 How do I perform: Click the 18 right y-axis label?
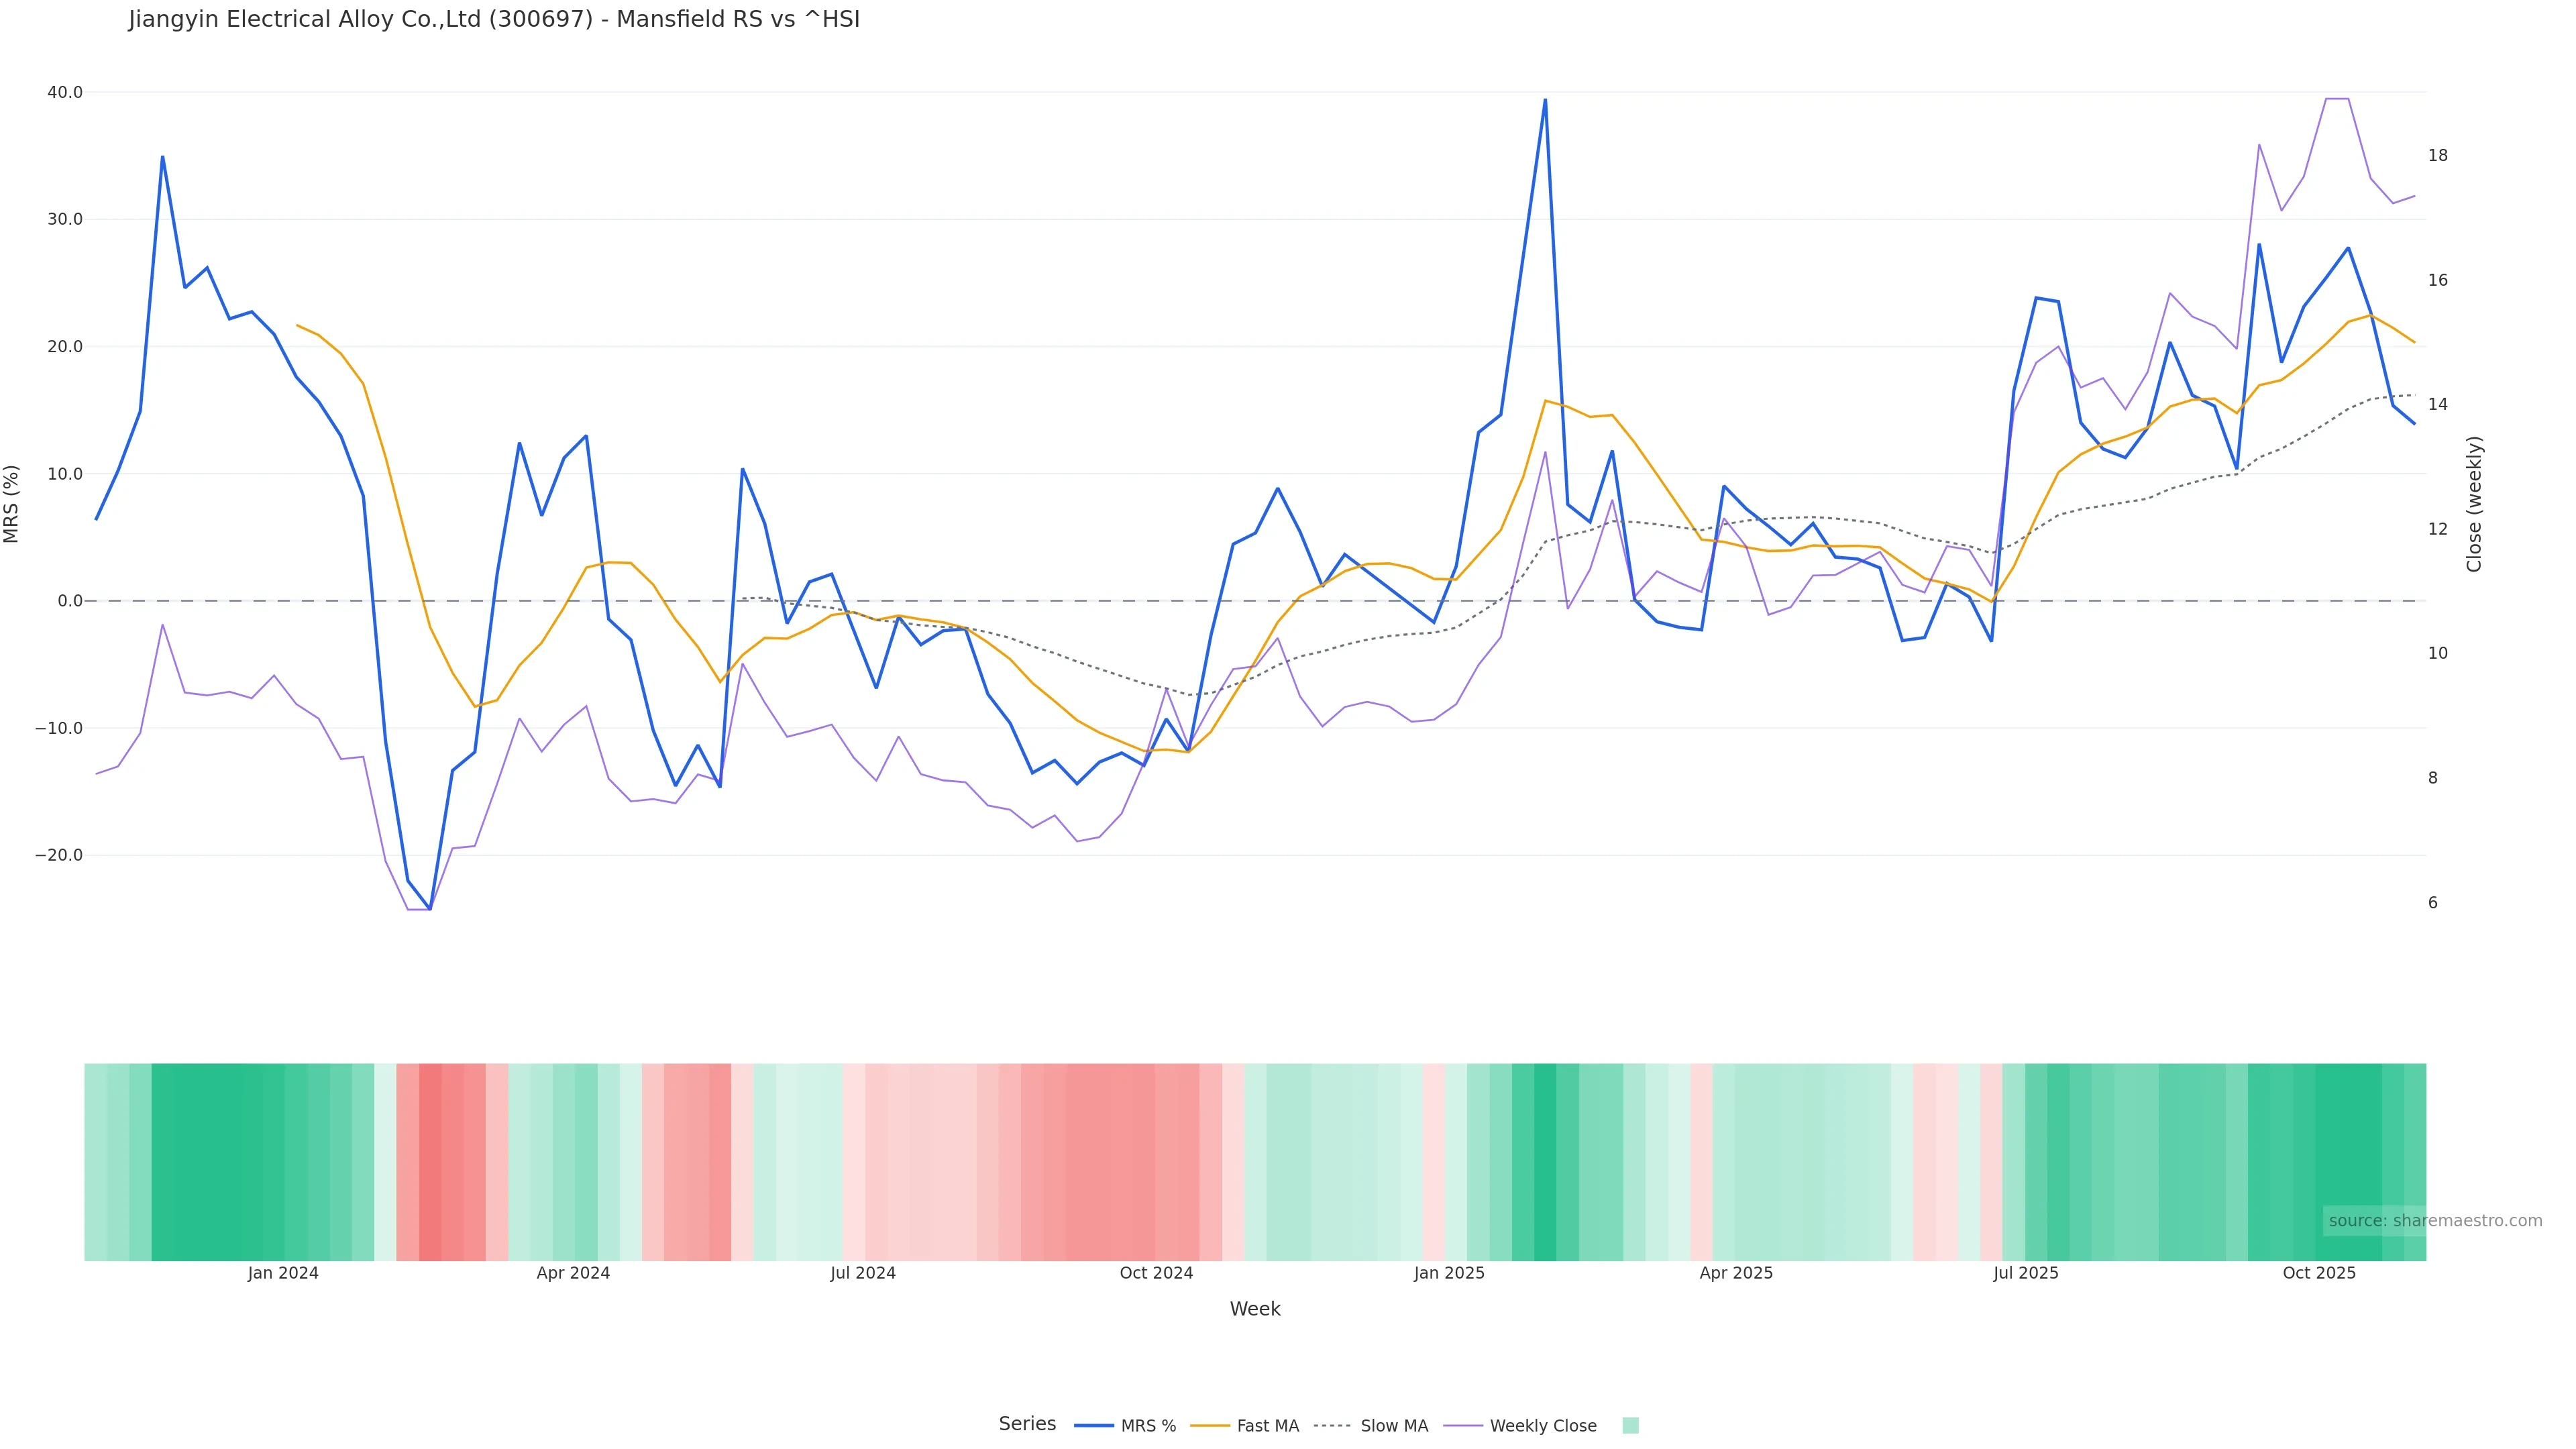click(x=2438, y=155)
